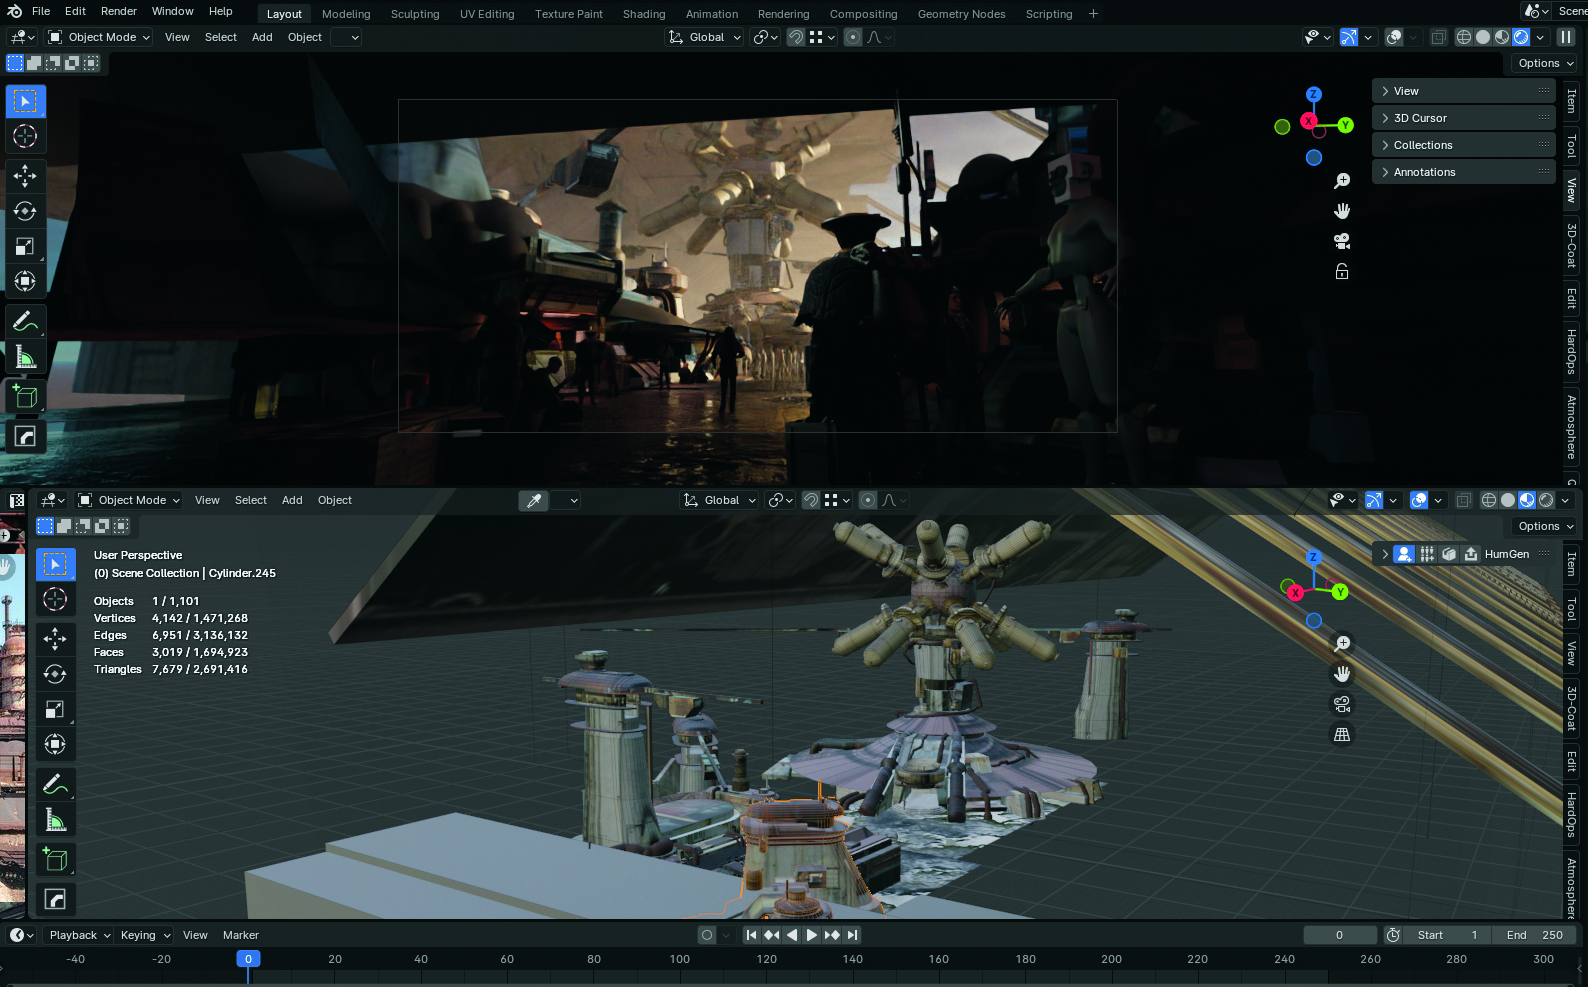Screen dimensions: 1588x987
Task: Add a new workspace with the plus button
Action: click(x=1093, y=14)
